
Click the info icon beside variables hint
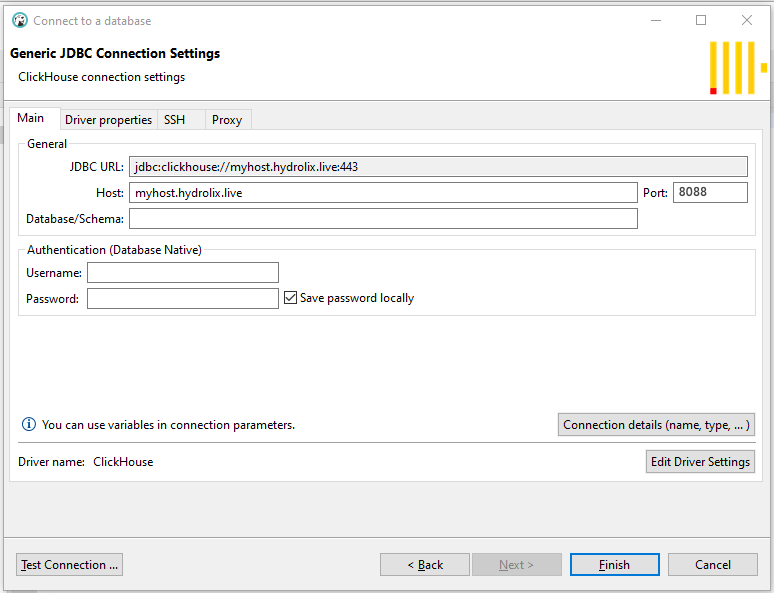29,424
